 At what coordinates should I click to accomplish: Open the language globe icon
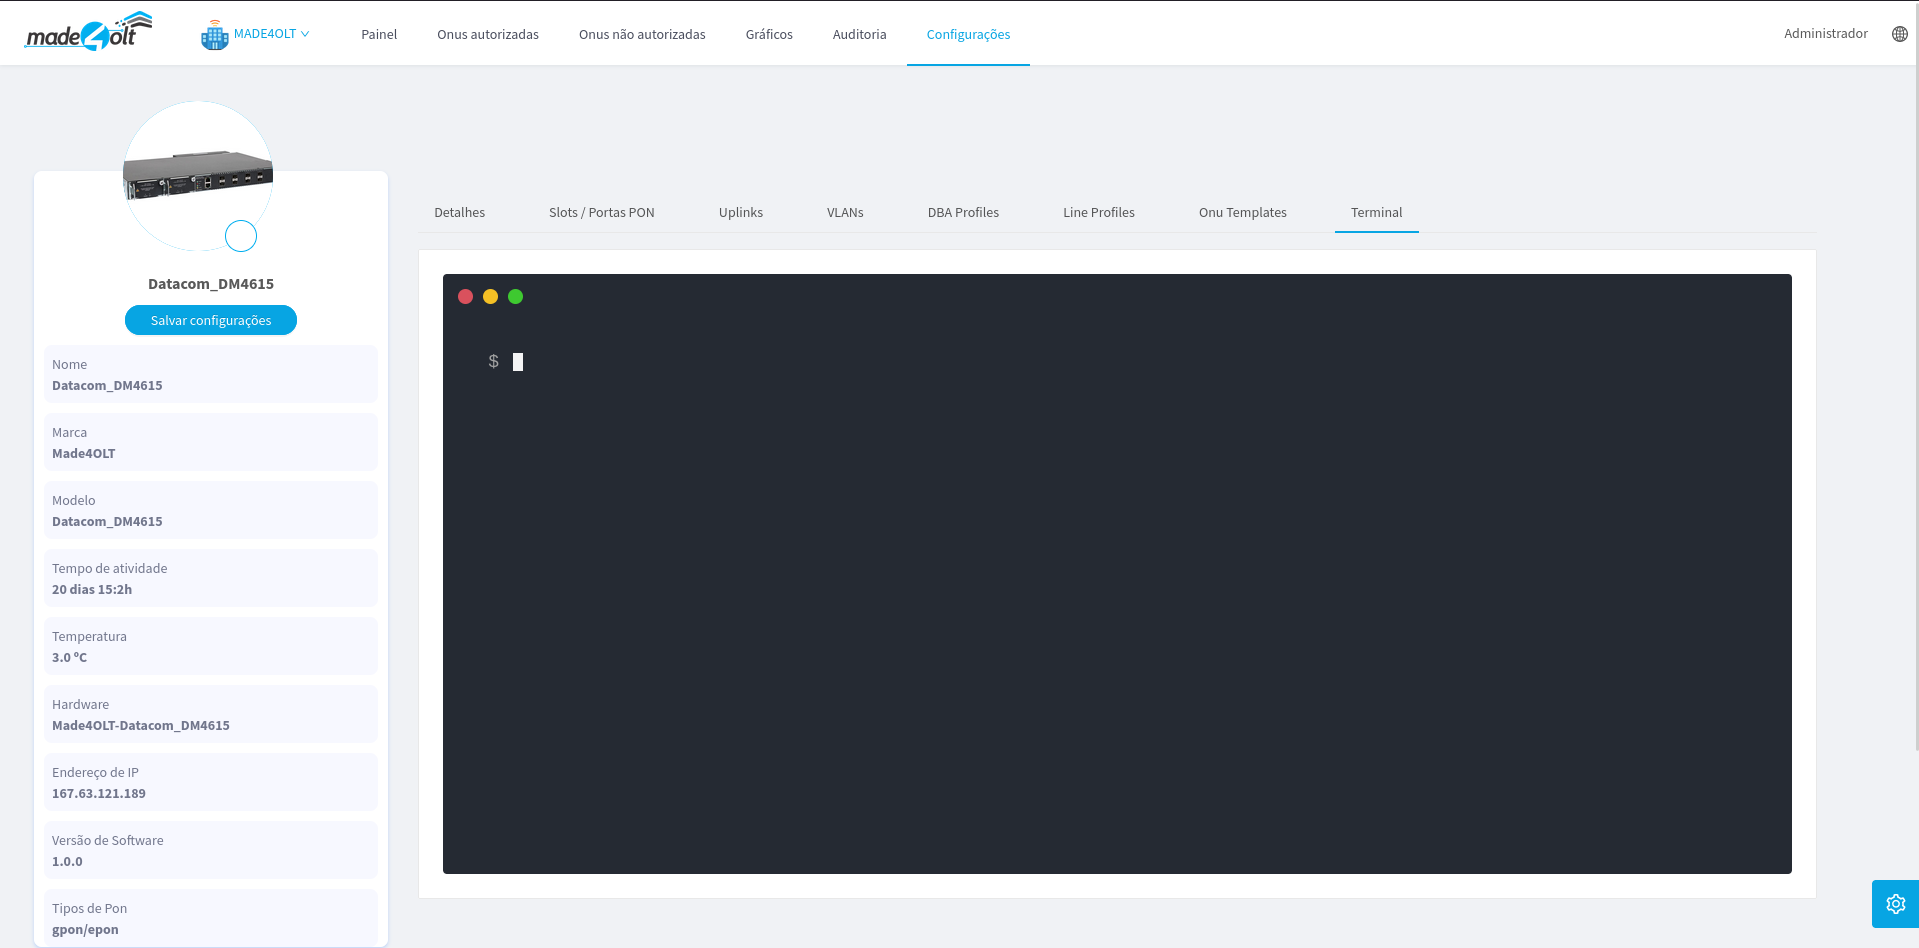point(1899,34)
